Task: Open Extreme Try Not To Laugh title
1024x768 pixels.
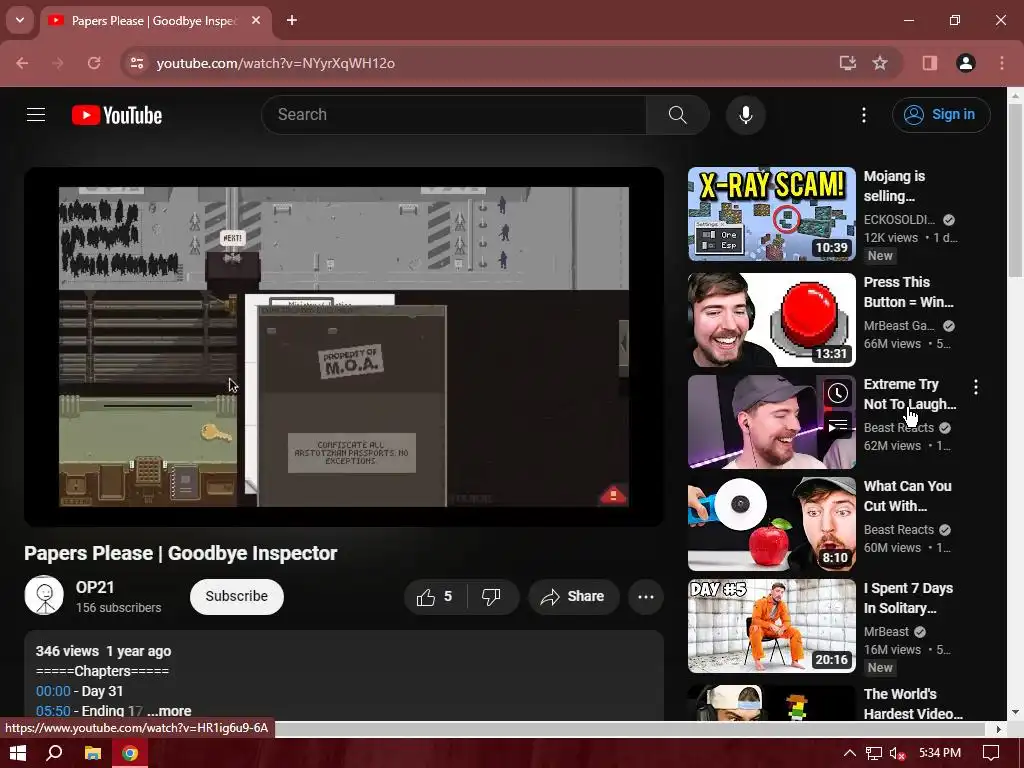Action: [909, 394]
